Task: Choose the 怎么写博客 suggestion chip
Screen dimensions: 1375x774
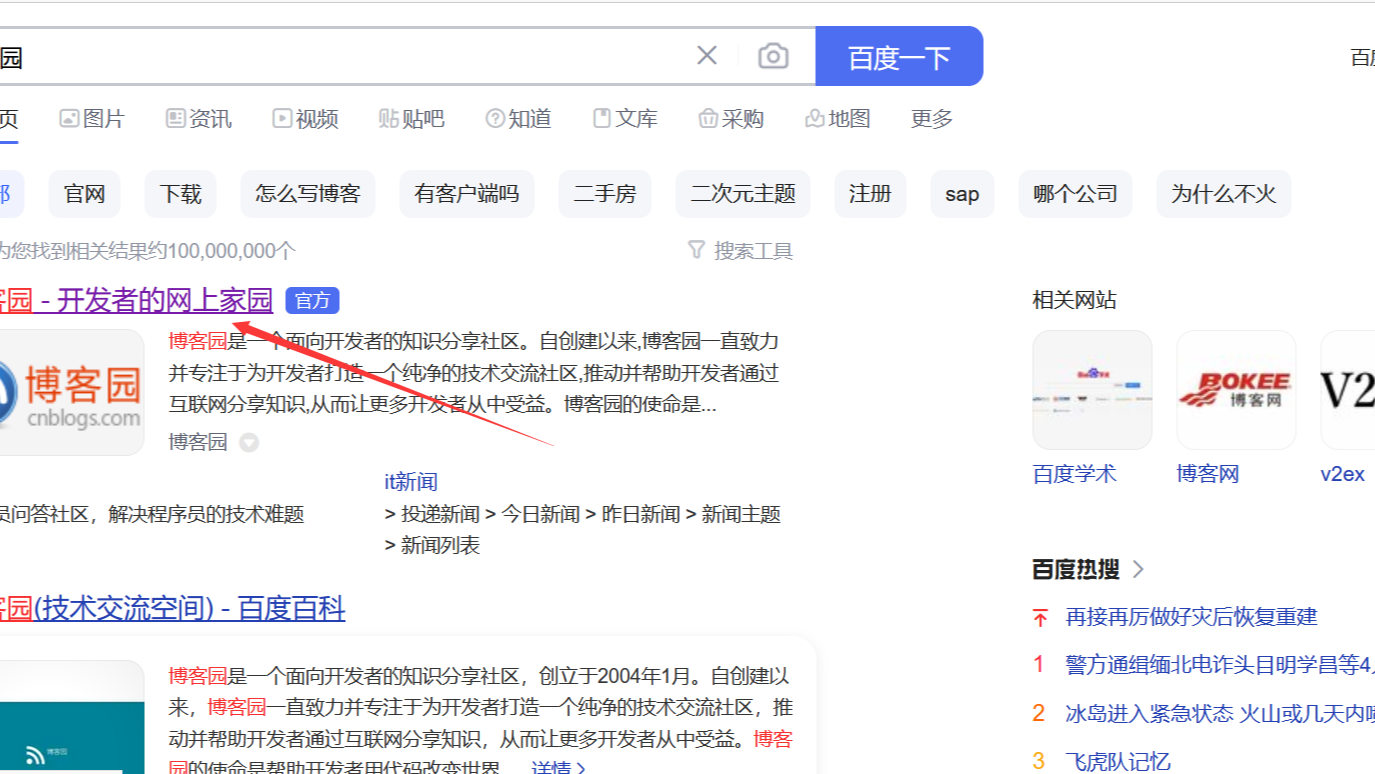Action: [308, 194]
